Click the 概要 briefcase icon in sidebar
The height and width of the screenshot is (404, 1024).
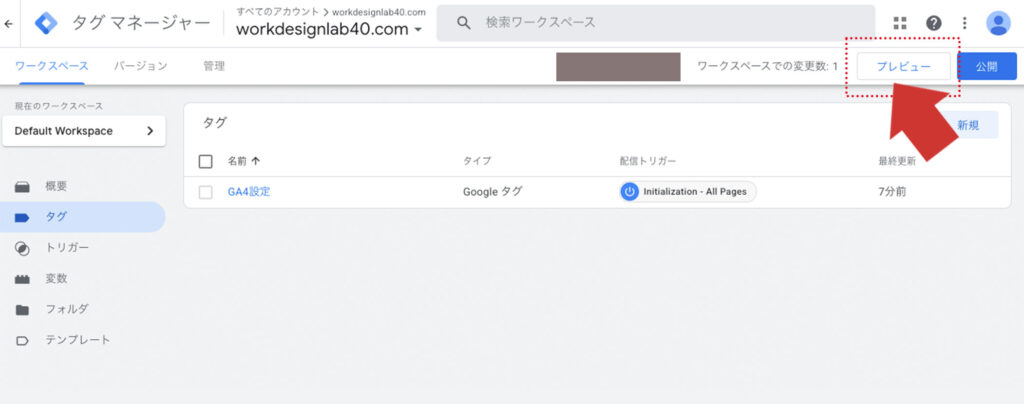[22, 187]
